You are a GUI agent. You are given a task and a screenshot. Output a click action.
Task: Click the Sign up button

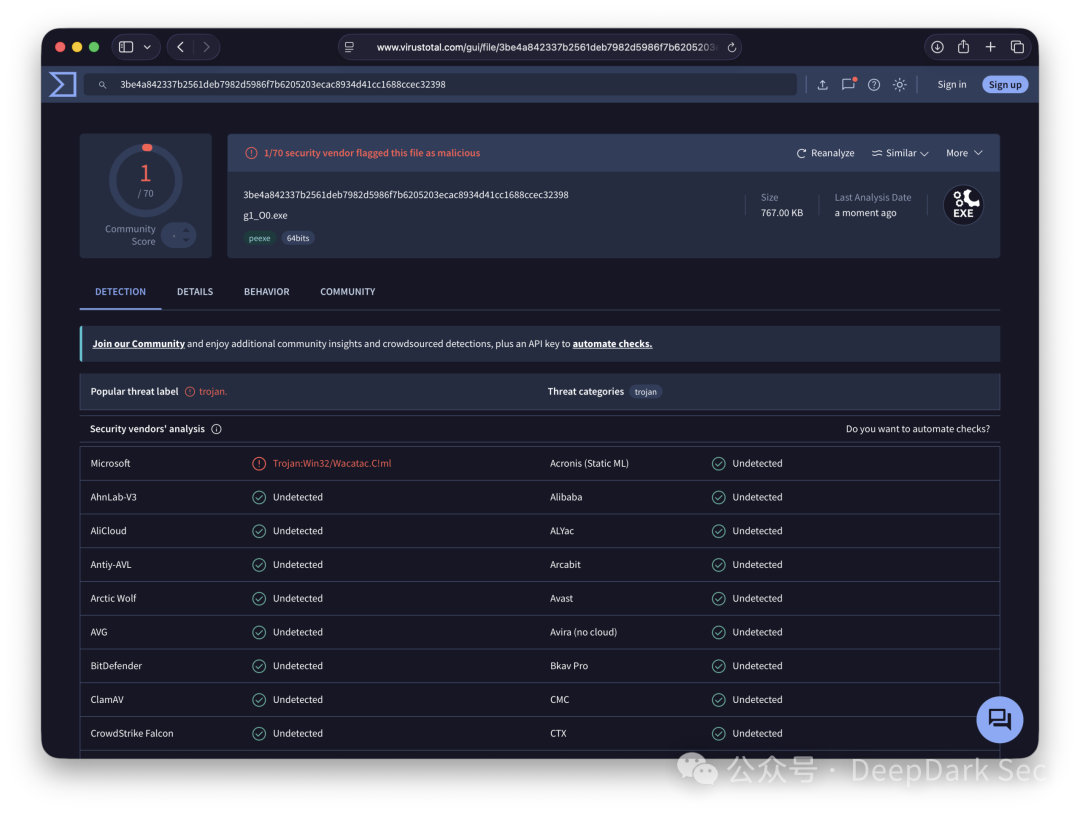click(1005, 85)
